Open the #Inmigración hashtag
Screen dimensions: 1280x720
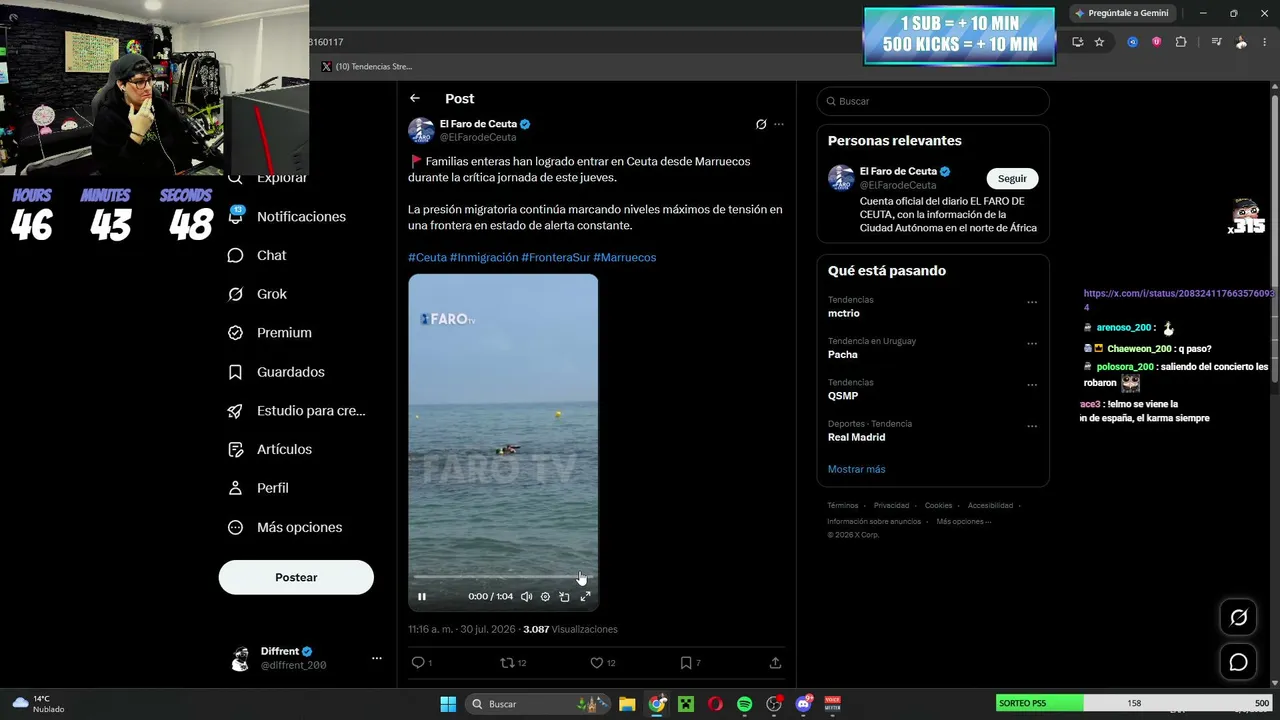pyautogui.click(x=484, y=257)
